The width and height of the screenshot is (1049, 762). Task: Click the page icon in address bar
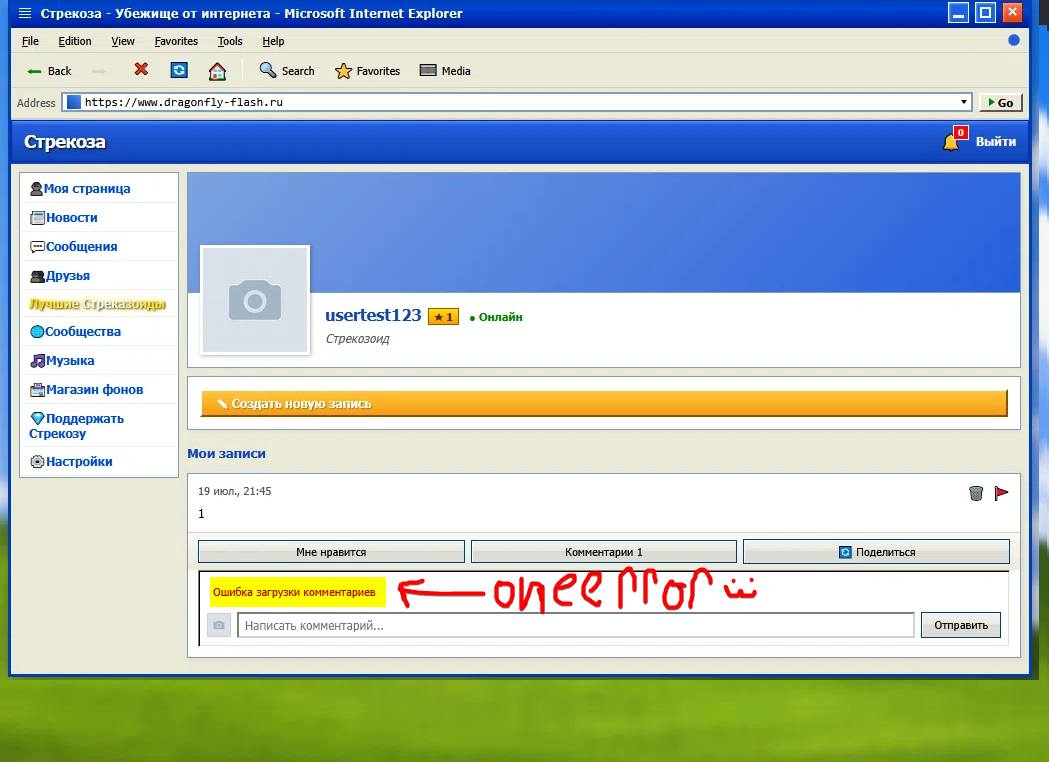(74, 102)
